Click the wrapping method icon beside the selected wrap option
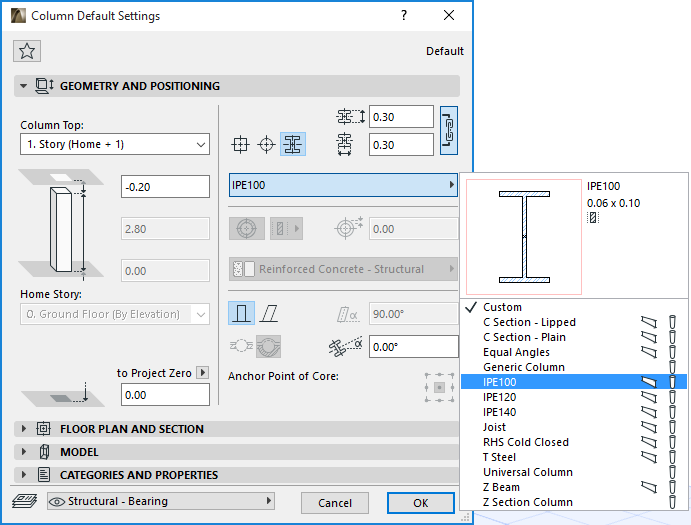691x525 pixels. (x=241, y=346)
